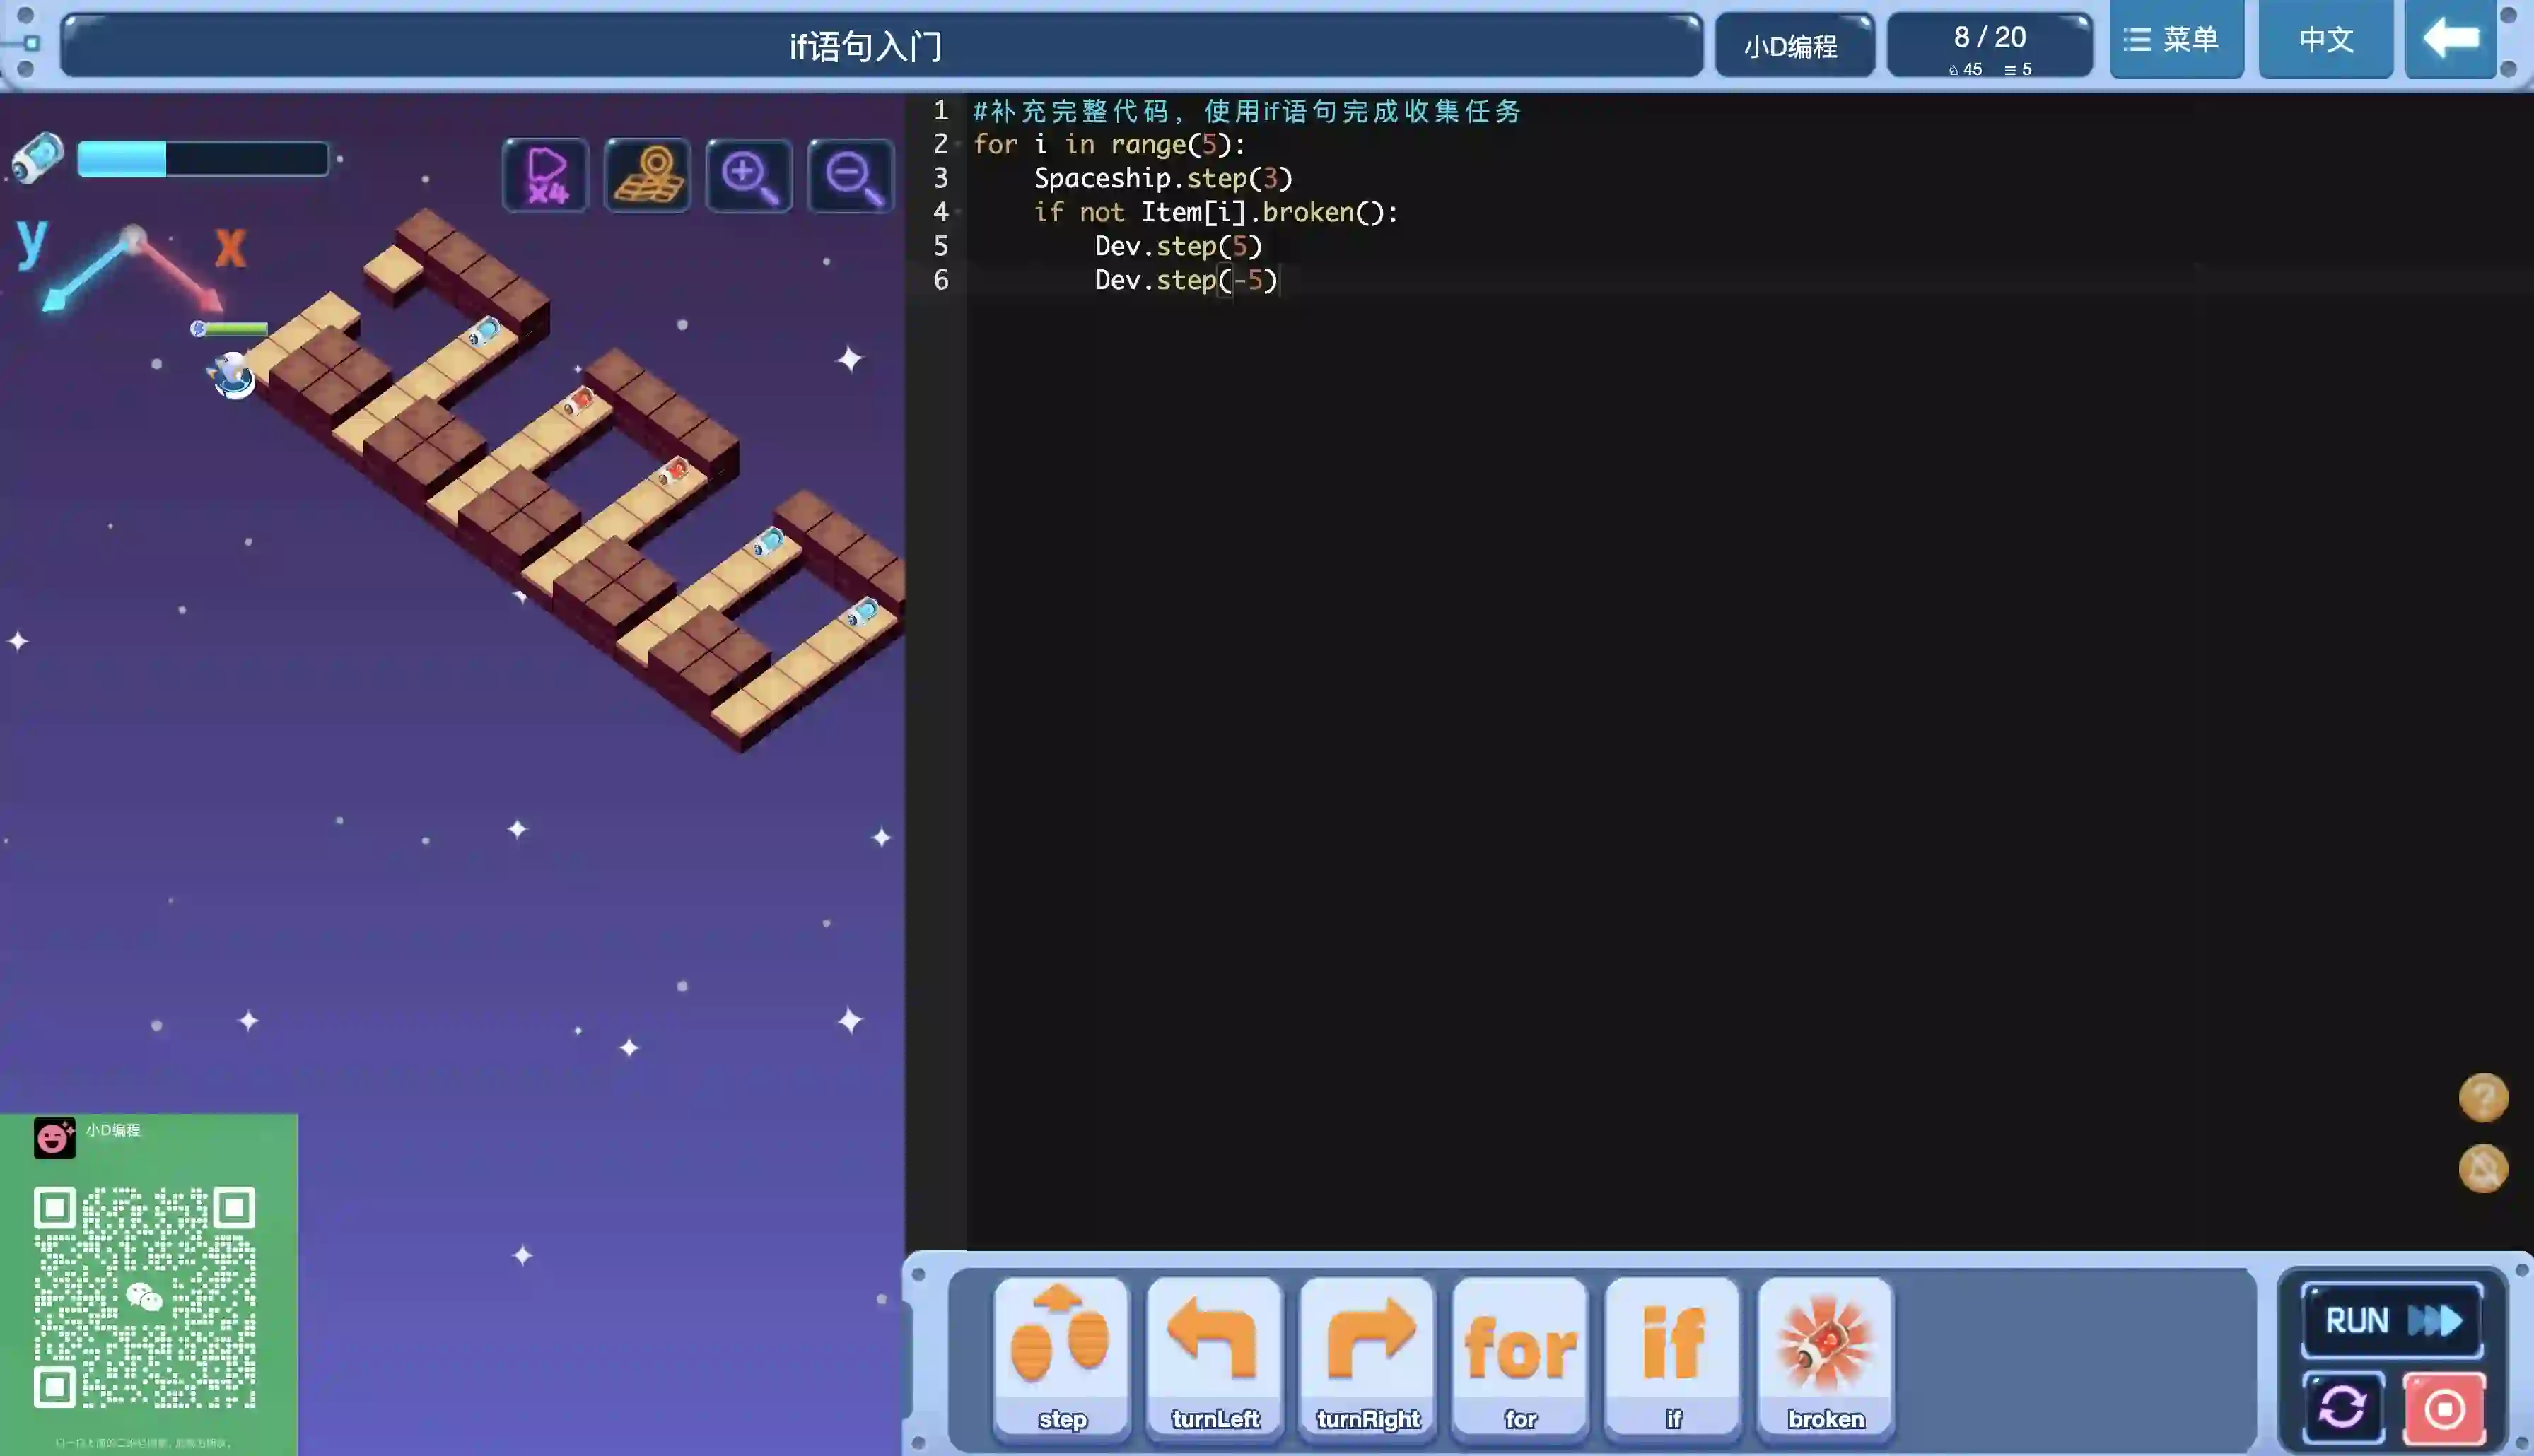The image size is (2534, 1456).
Task: Insert the turnLeft command block
Action: pyautogui.click(x=1214, y=1356)
